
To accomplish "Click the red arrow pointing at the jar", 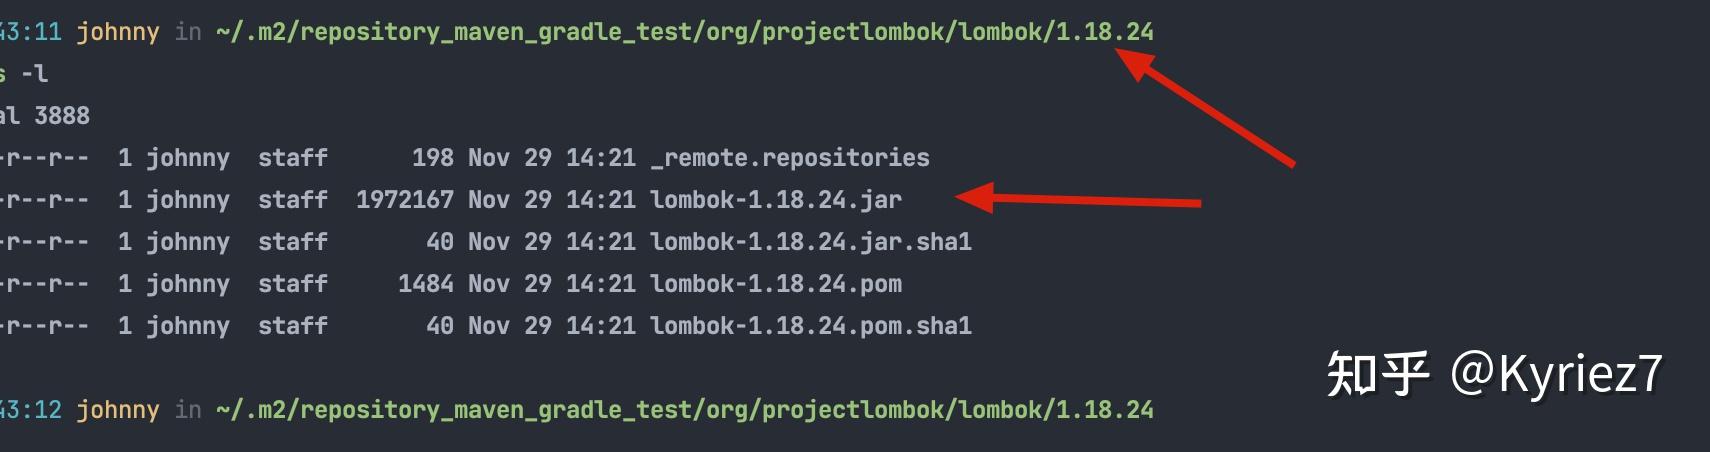I will (1078, 199).
